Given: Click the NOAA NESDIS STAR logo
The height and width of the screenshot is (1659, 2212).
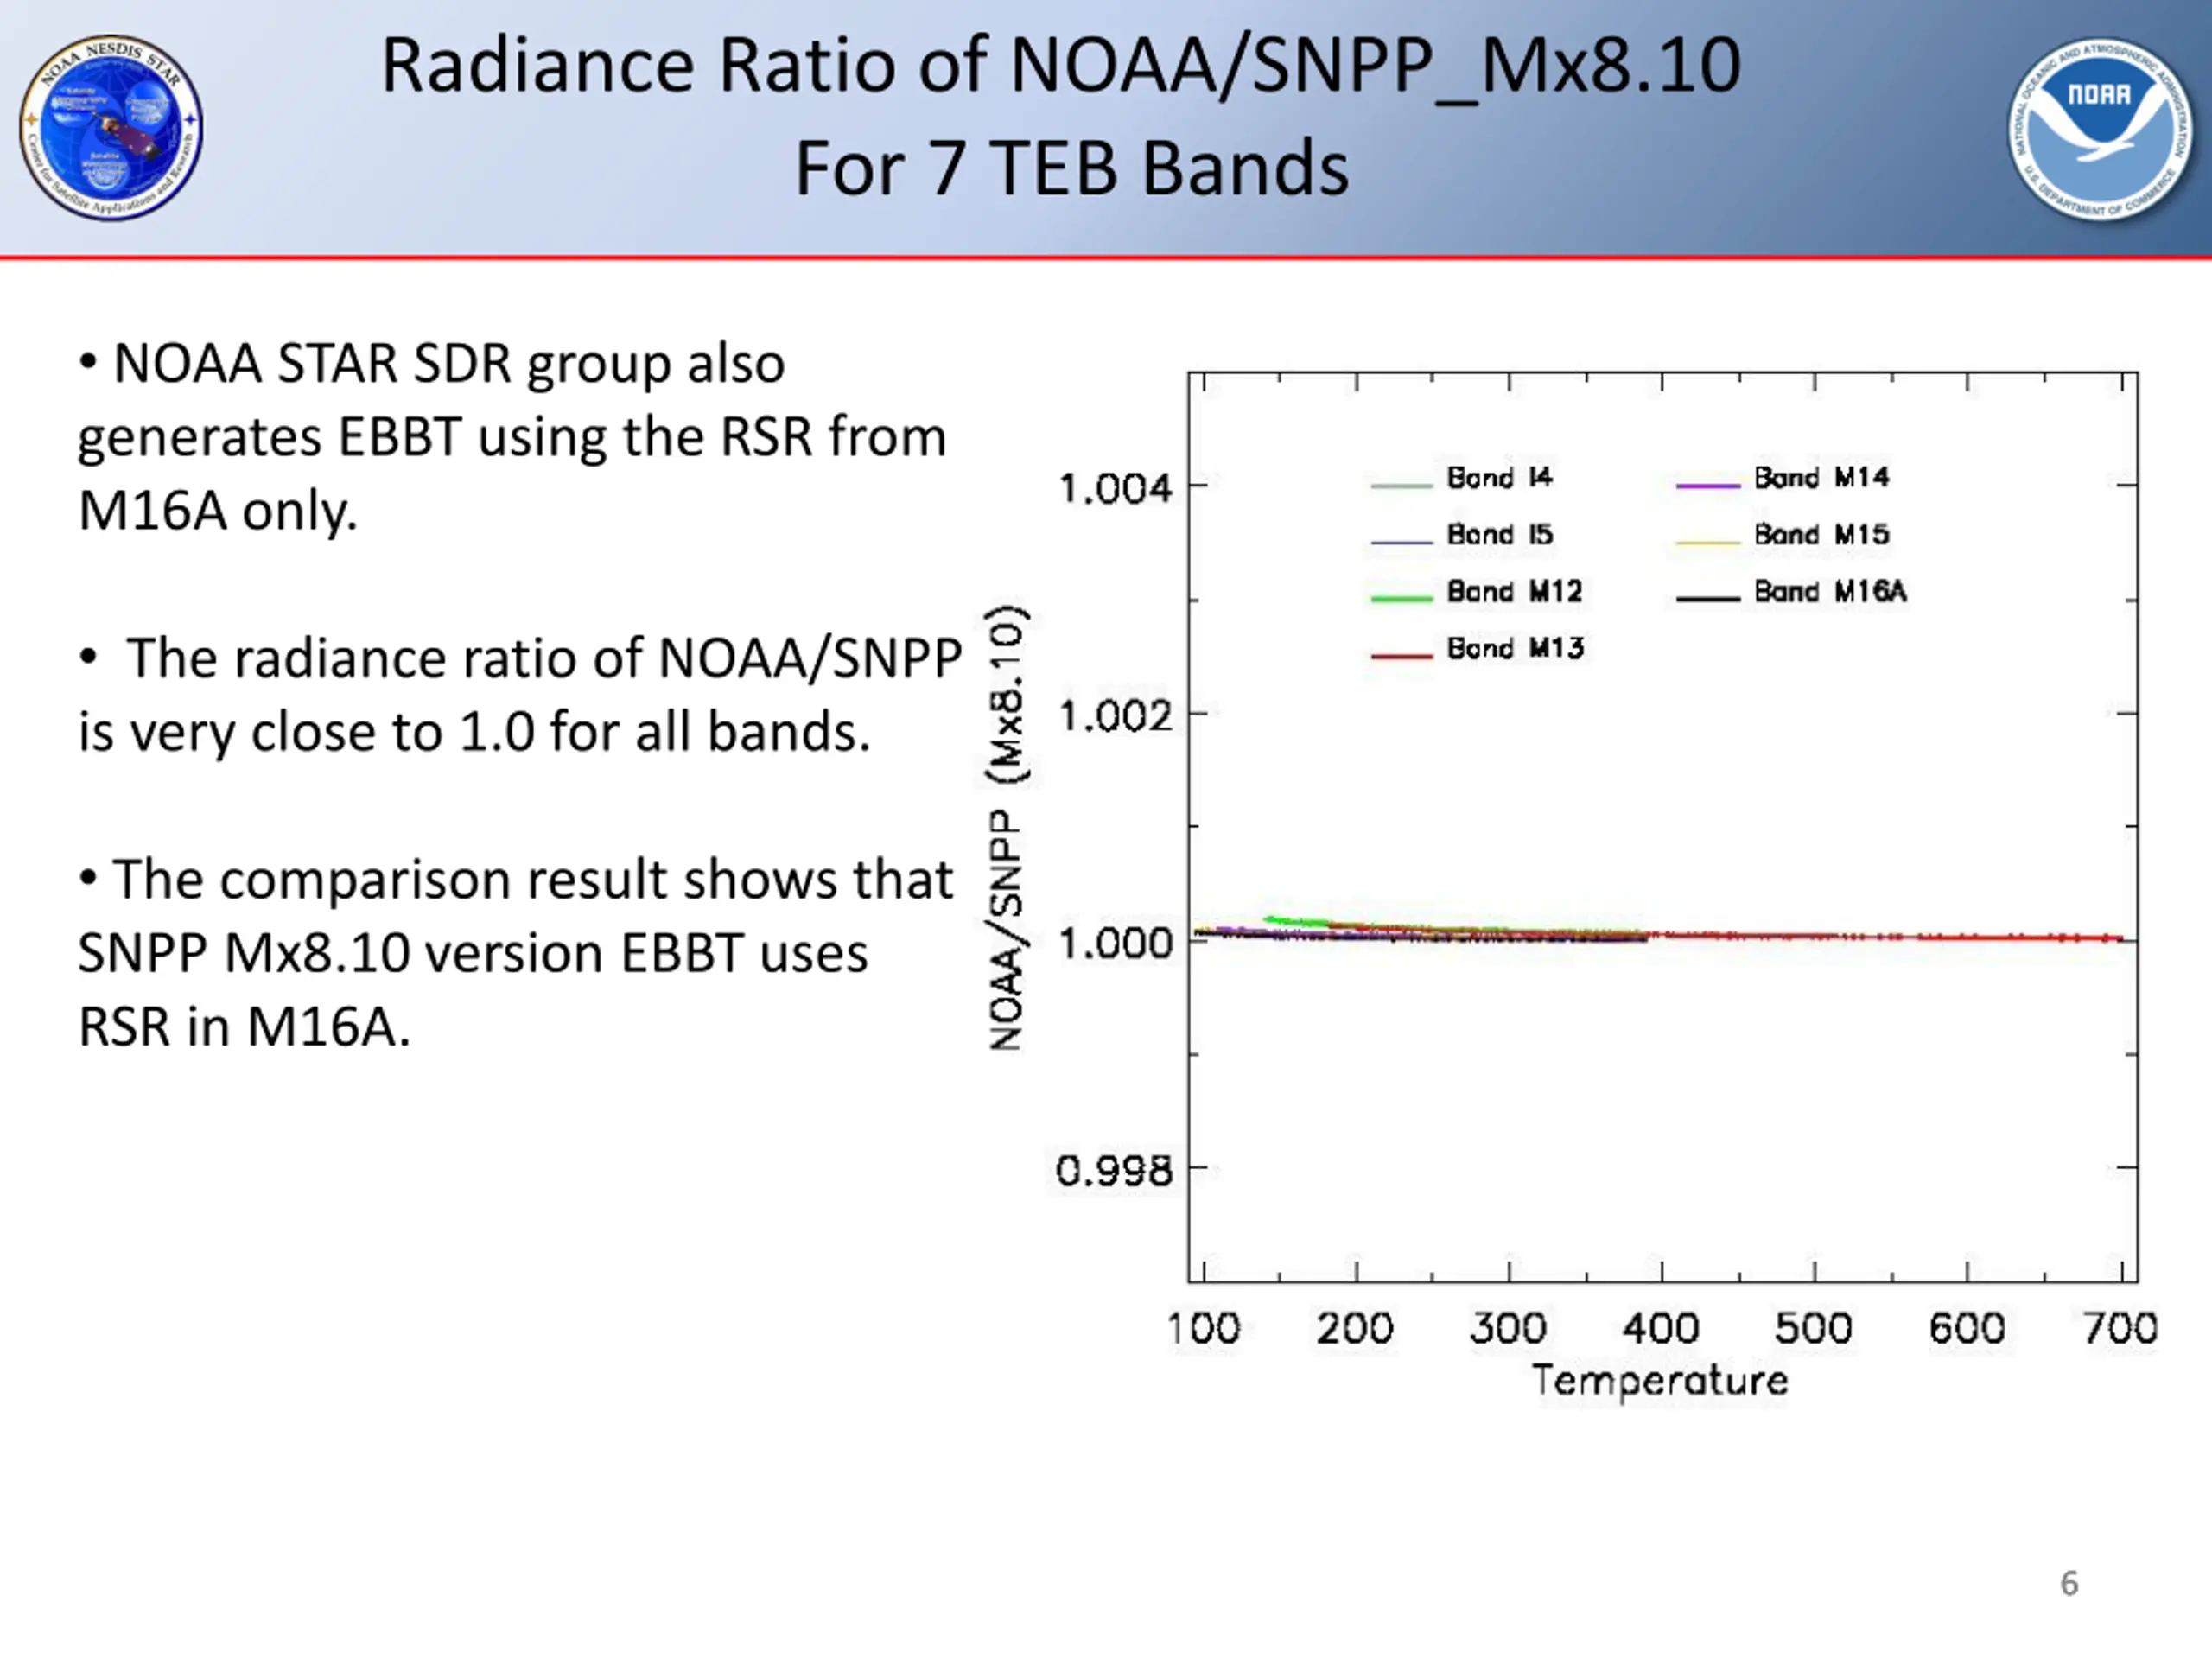Looking at the screenshot, I should 111,128.
